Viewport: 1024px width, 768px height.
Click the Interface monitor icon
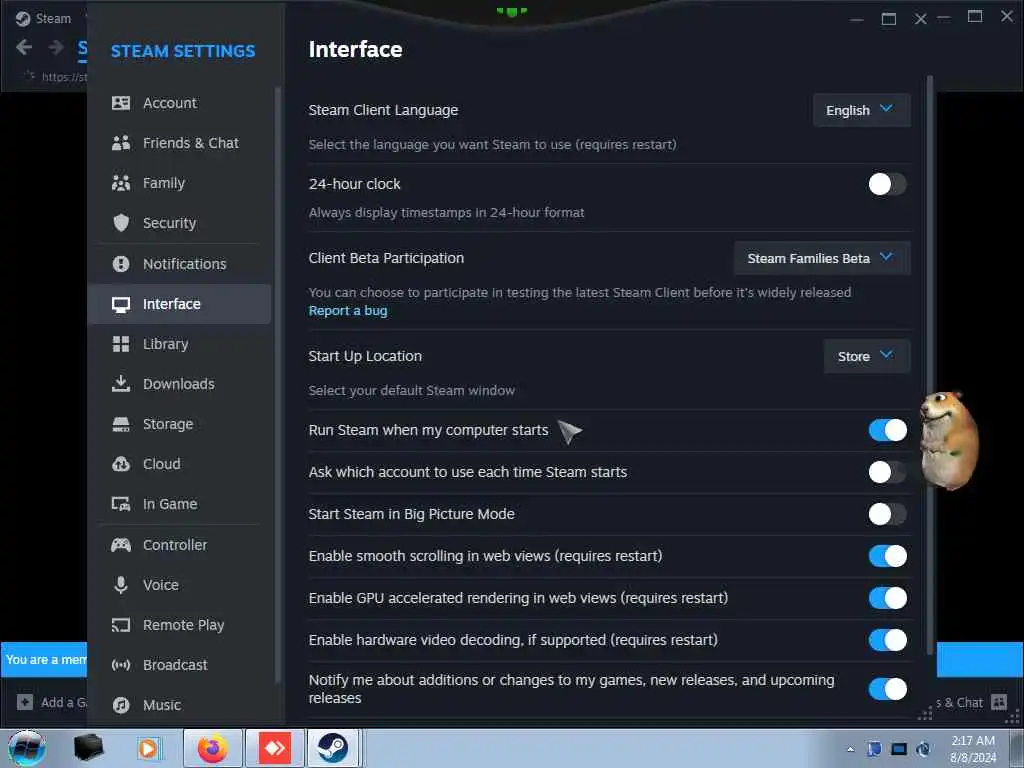click(121, 304)
